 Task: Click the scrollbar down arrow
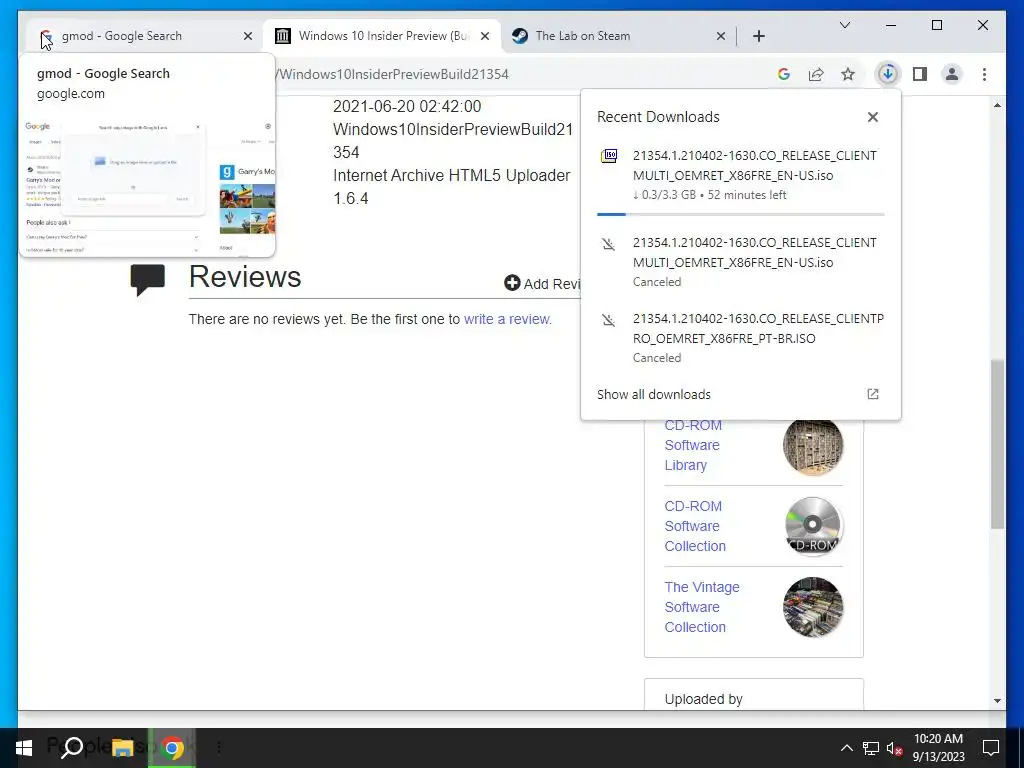click(997, 701)
